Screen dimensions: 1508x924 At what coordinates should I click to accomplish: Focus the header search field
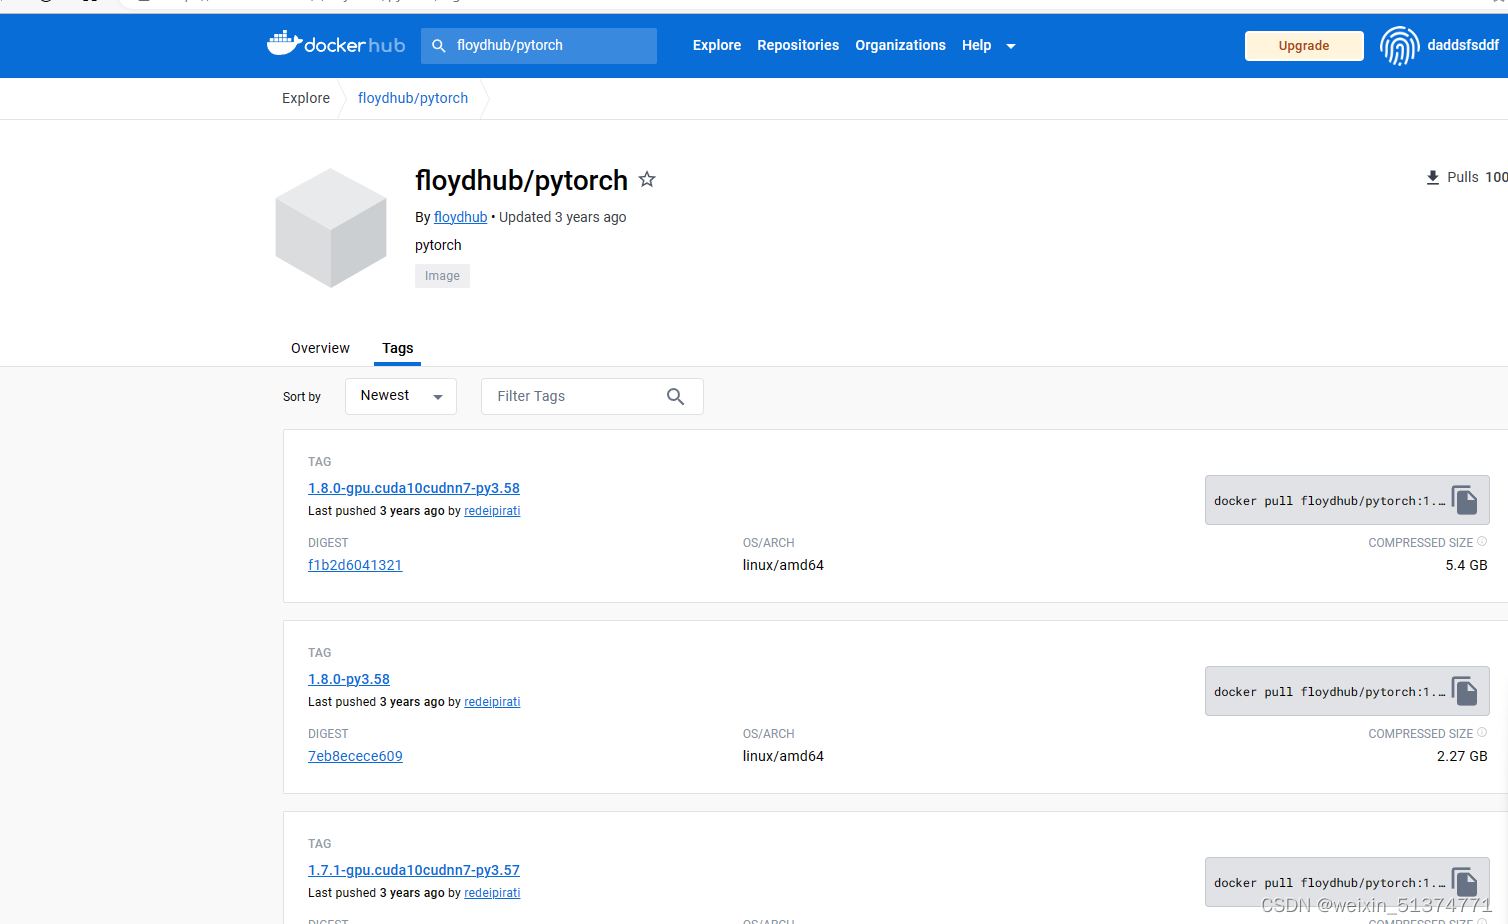[539, 46]
